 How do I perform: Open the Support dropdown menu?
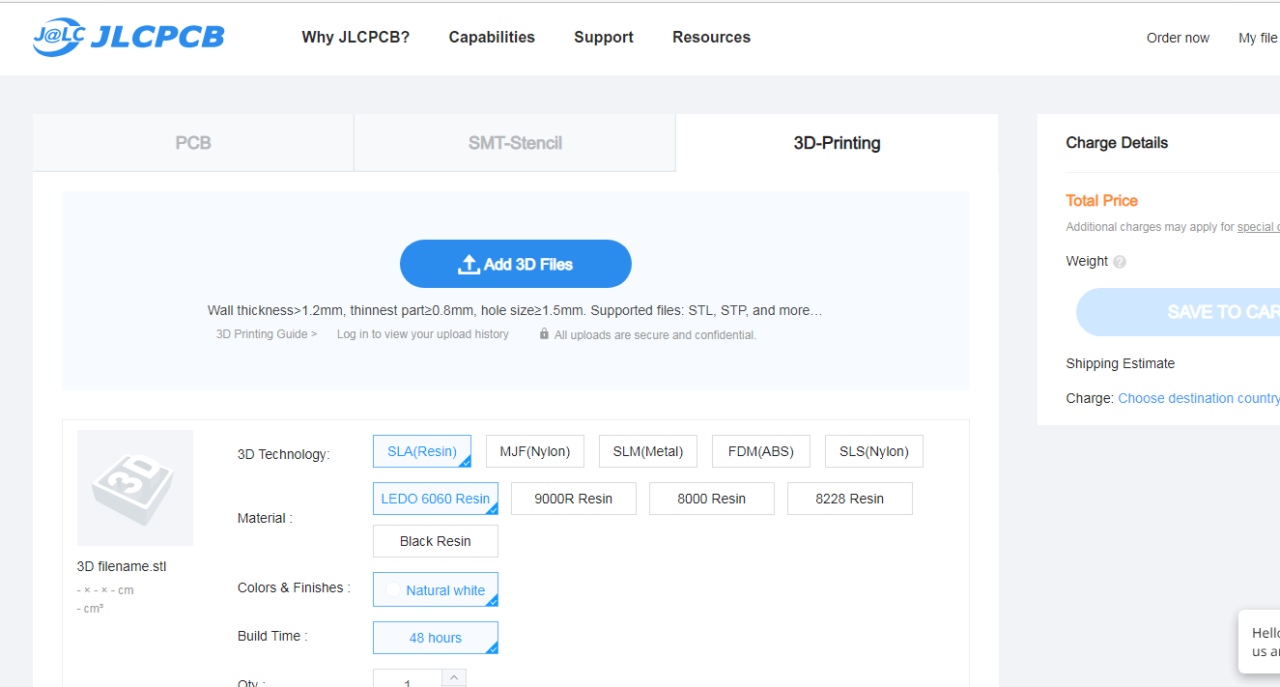coord(603,37)
